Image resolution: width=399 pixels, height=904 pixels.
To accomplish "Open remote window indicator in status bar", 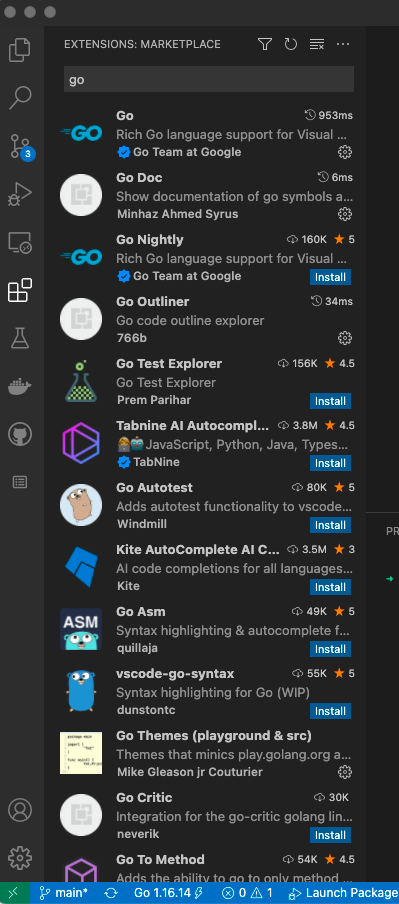I will point(13,893).
